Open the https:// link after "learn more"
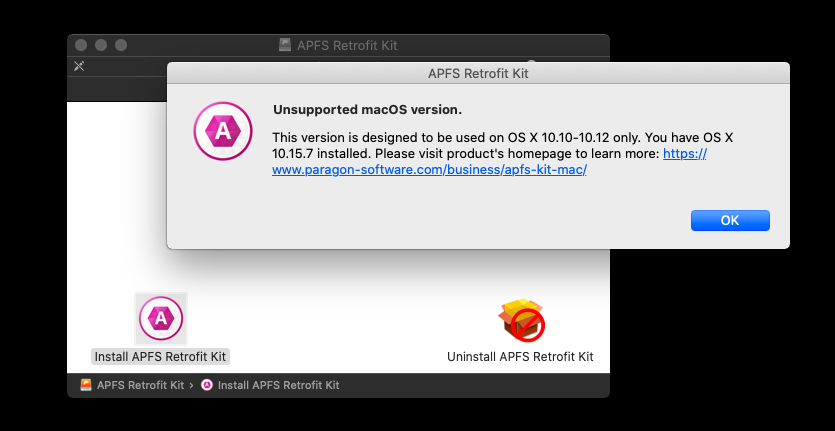 [x=685, y=154]
